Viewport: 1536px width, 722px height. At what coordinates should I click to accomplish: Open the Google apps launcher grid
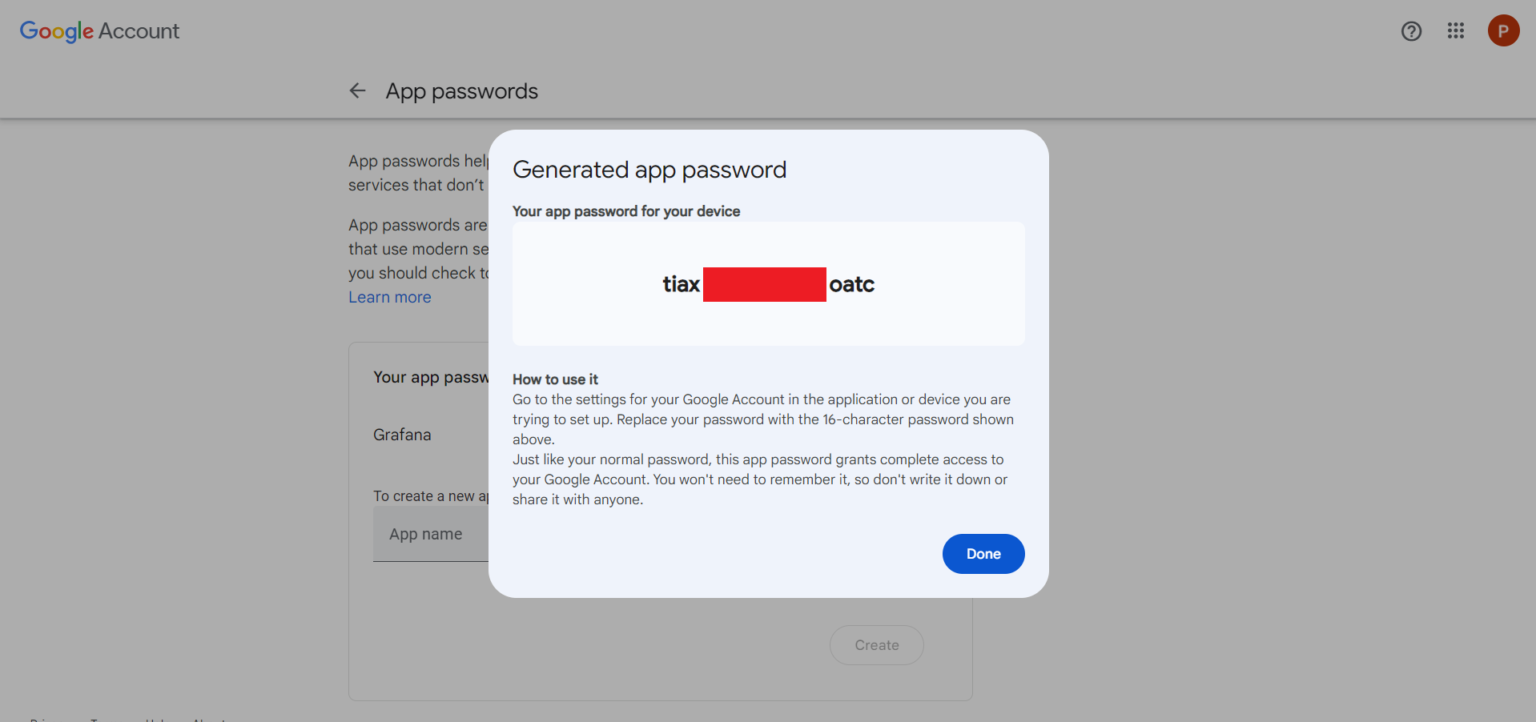click(x=1455, y=31)
